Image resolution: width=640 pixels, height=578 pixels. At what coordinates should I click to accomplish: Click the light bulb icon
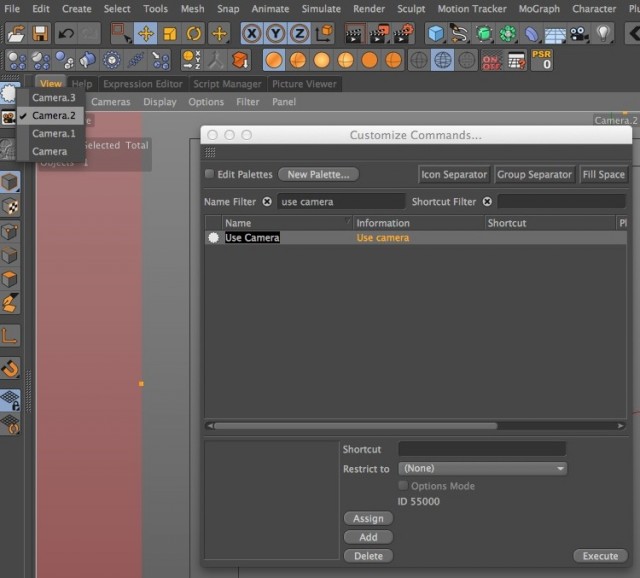pos(604,33)
